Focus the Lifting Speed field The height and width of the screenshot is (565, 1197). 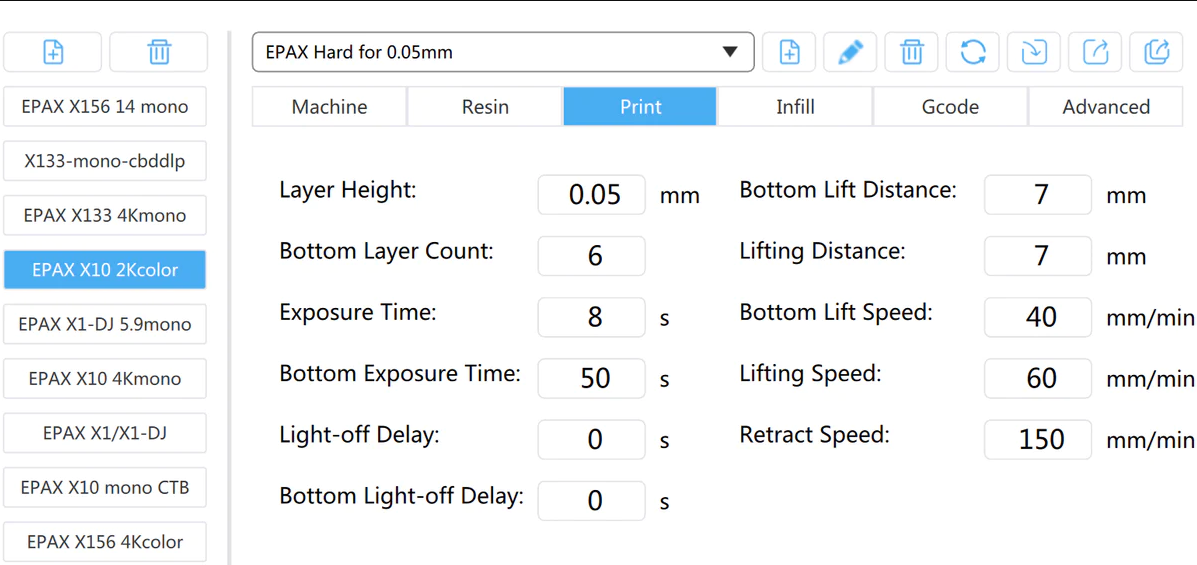click(1038, 378)
